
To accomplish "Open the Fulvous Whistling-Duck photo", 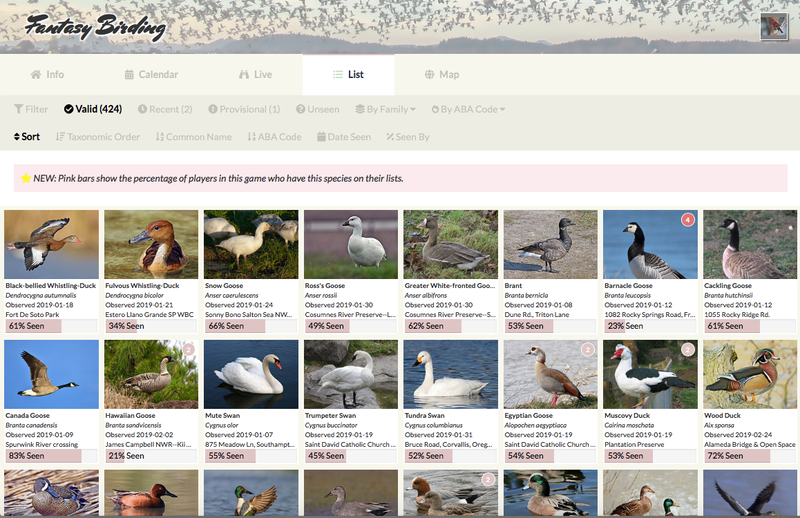I will pyautogui.click(x=151, y=244).
